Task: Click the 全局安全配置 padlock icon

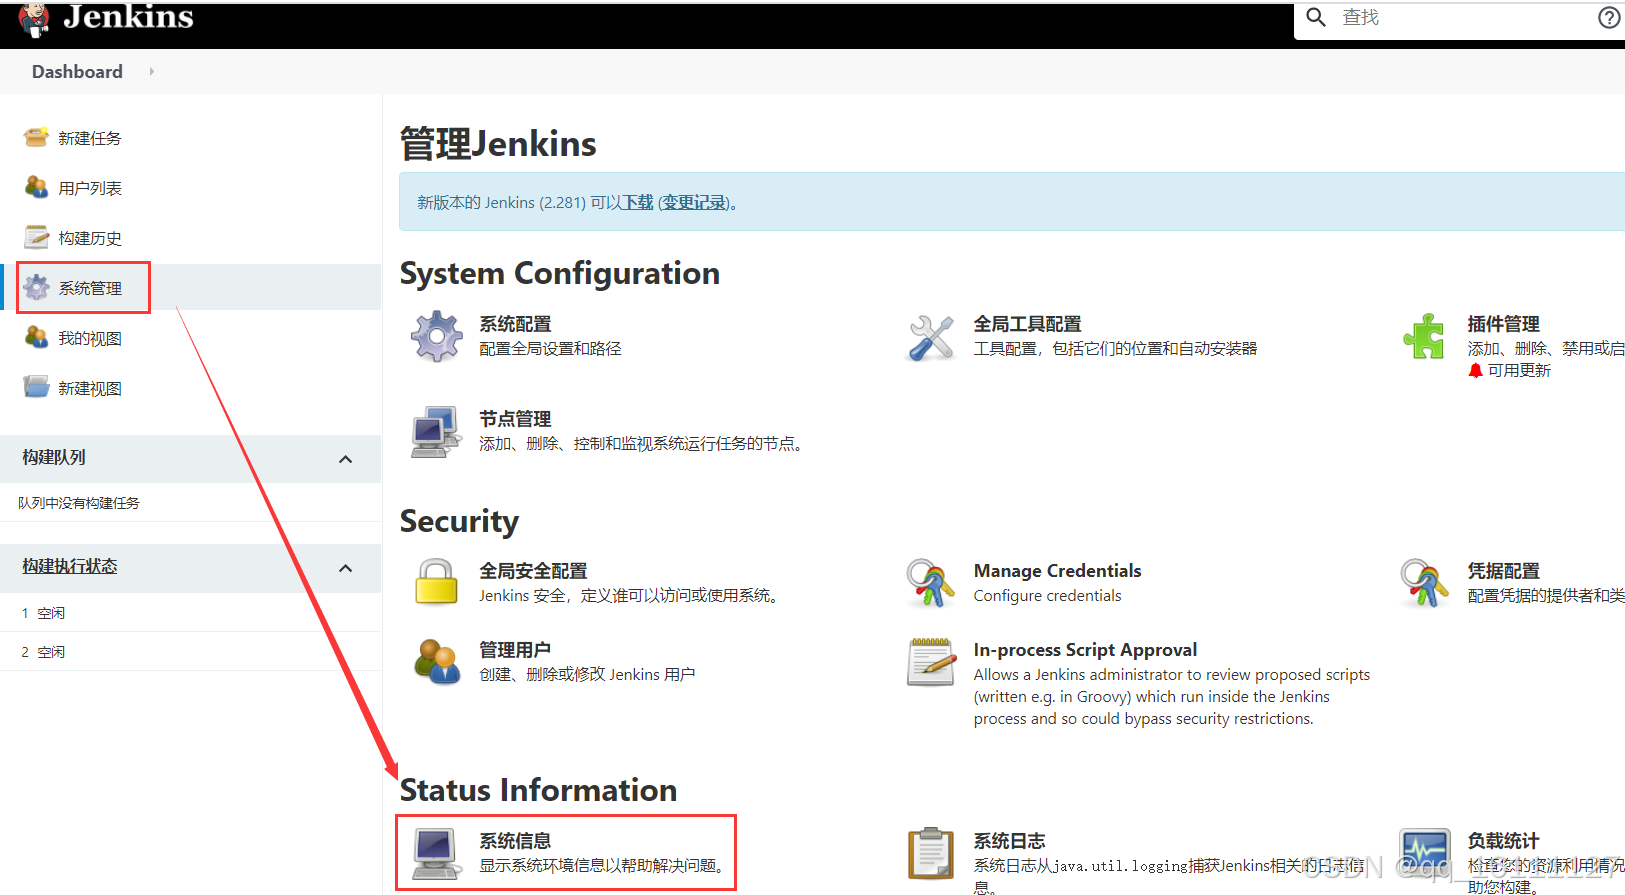Action: tap(436, 582)
